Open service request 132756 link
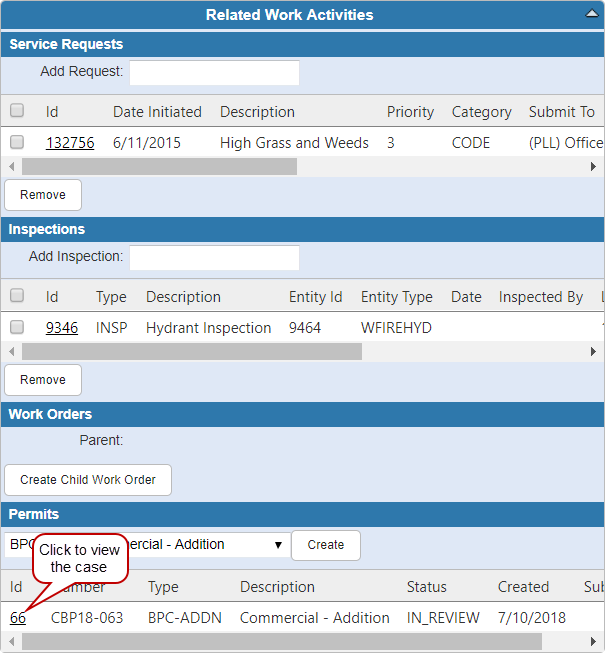This screenshot has height=653, width=605. 70,143
